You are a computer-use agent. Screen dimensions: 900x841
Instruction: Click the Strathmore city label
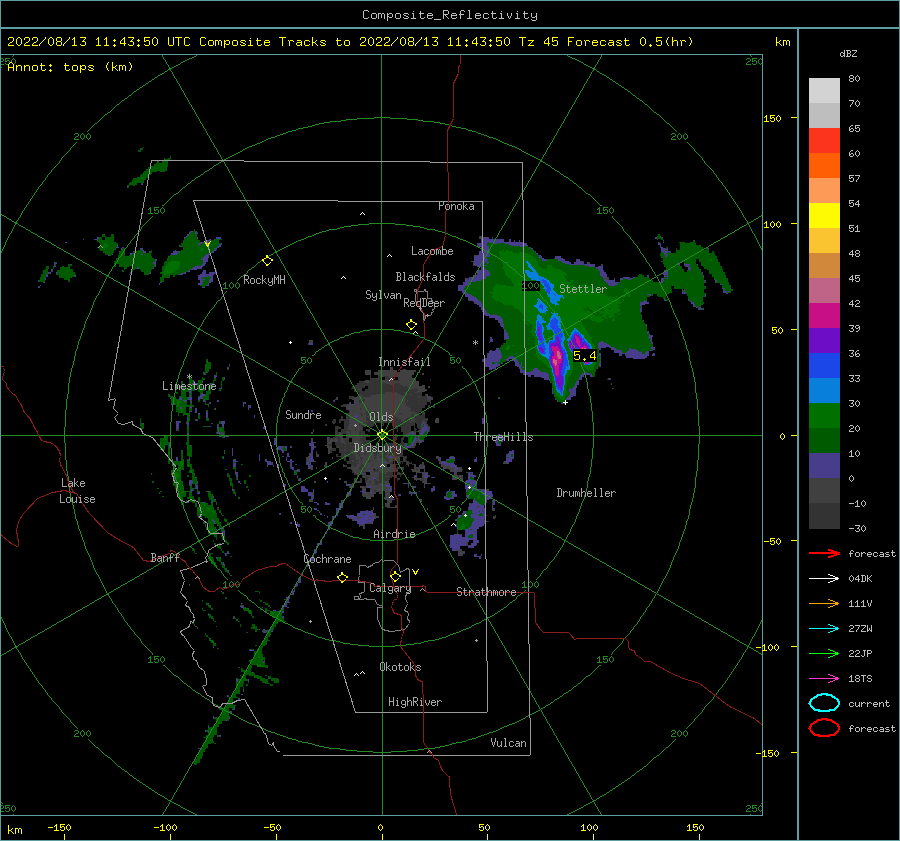[486, 592]
